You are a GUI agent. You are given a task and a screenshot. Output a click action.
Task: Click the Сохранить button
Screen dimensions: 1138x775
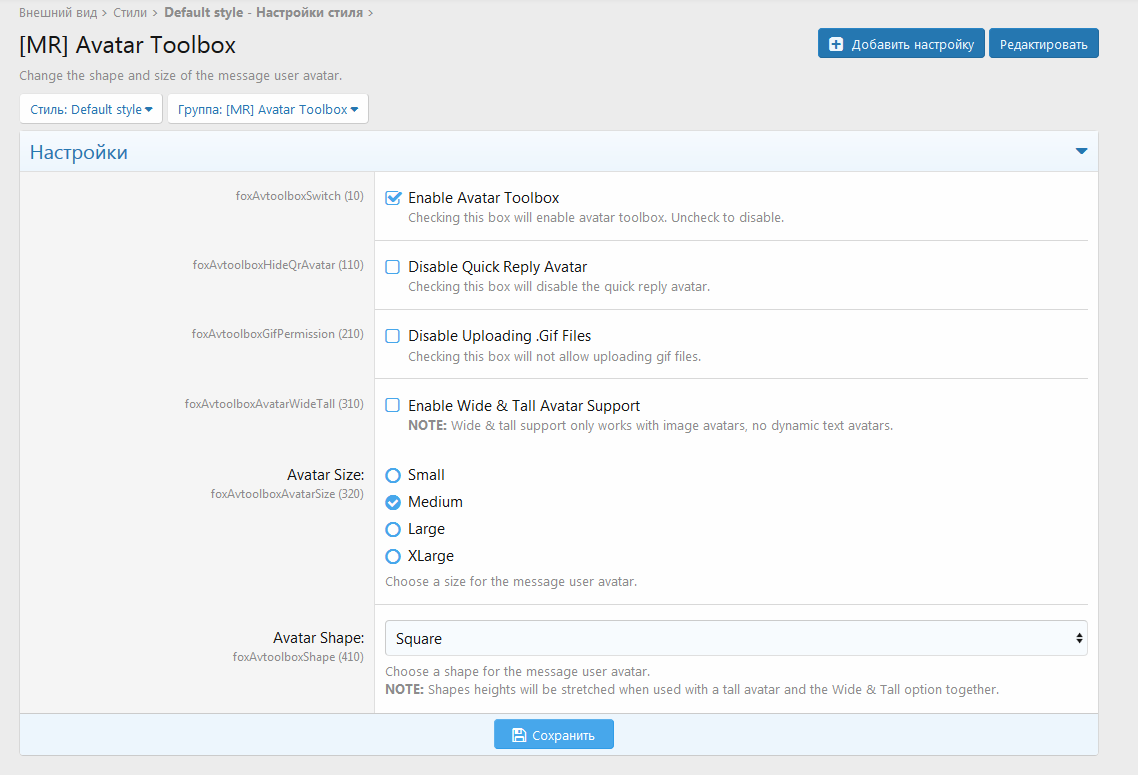coord(554,735)
